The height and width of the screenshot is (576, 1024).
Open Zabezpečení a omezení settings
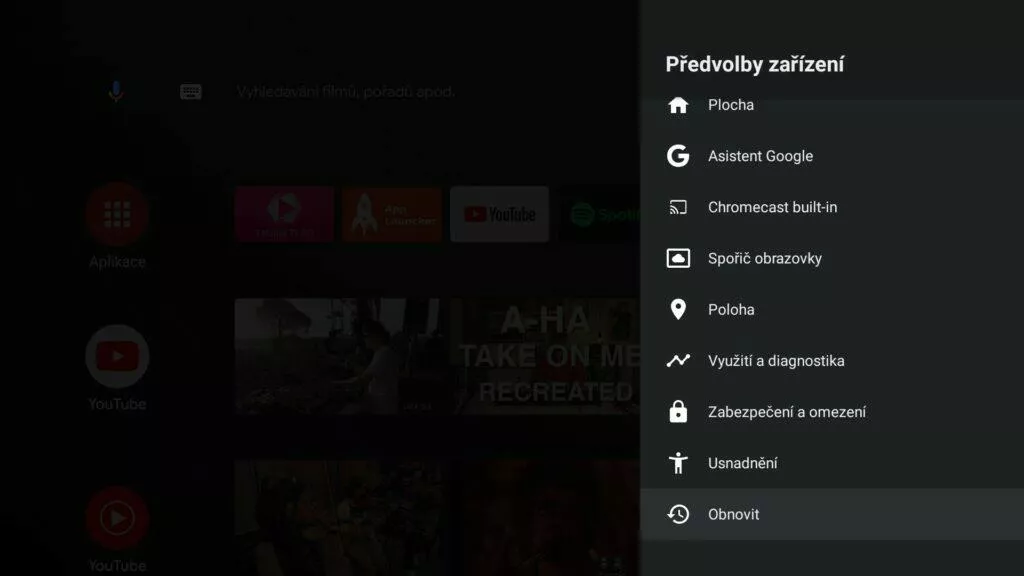click(832, 412)
